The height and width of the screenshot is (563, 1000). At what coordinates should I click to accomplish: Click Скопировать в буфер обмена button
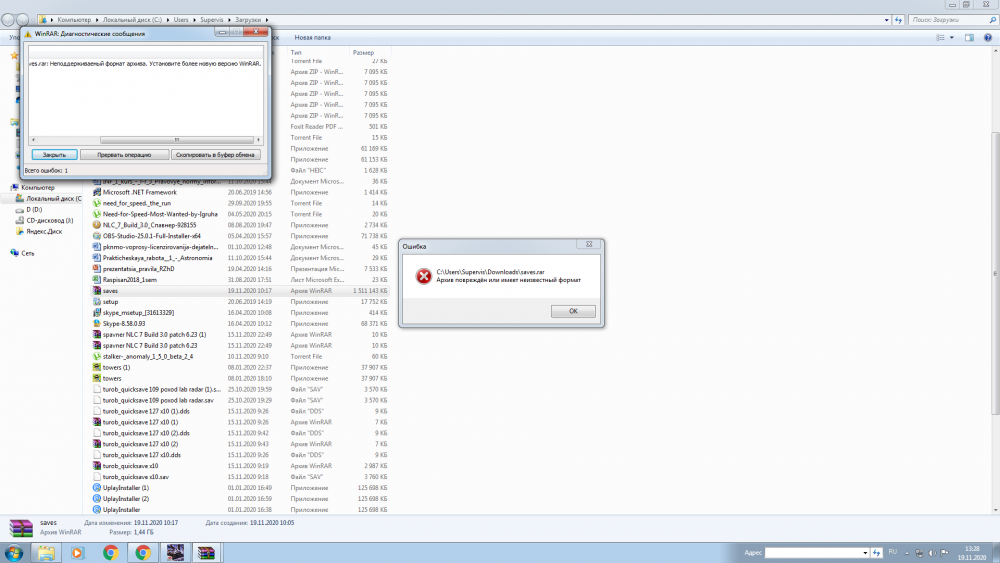coord(216,155)
